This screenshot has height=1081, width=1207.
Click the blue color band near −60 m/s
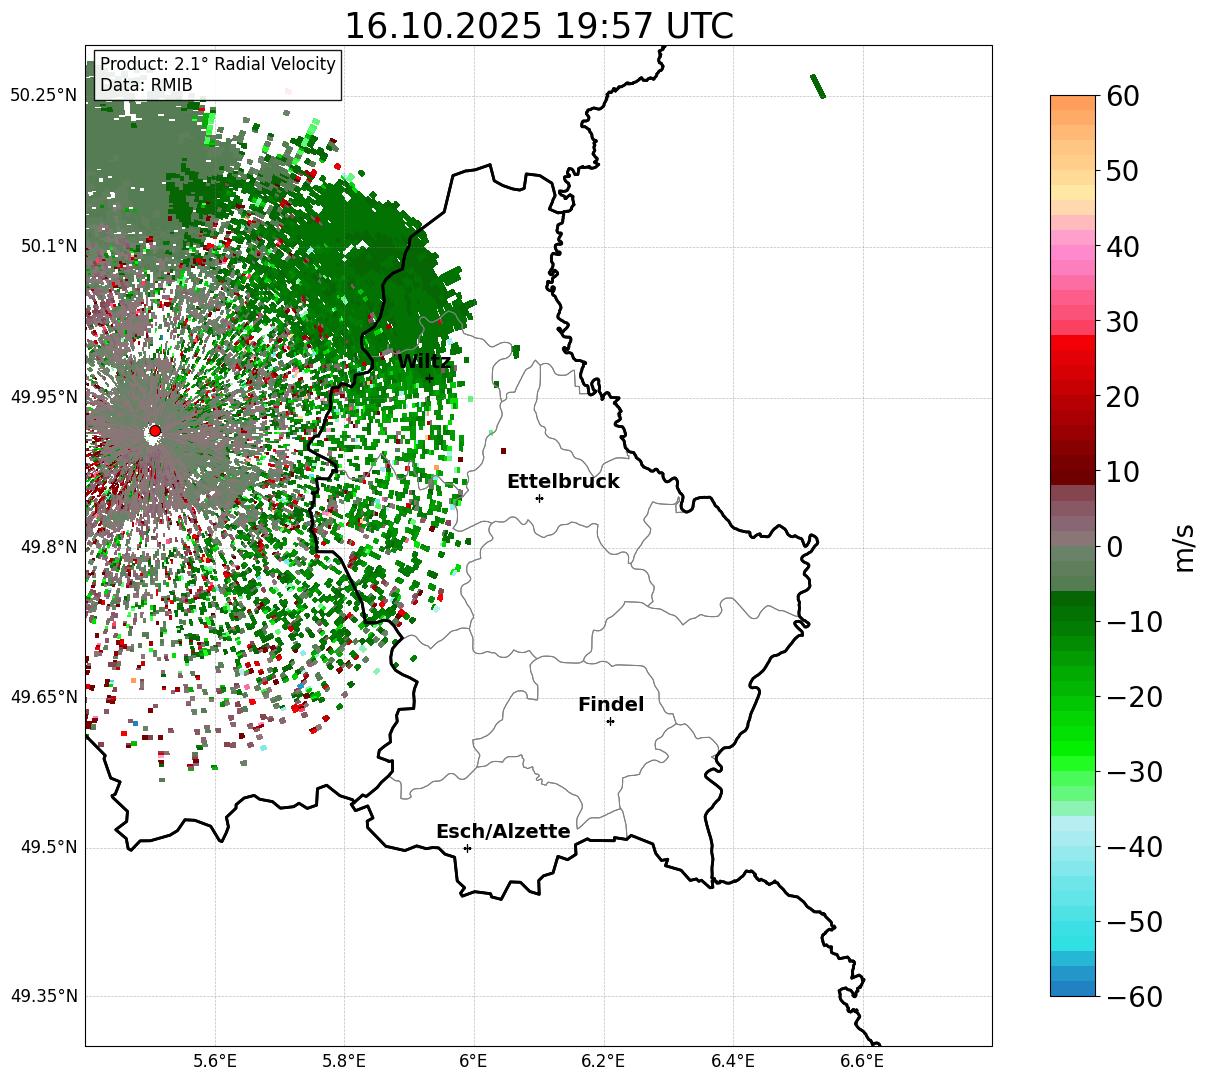click(x=1073, y=988)
